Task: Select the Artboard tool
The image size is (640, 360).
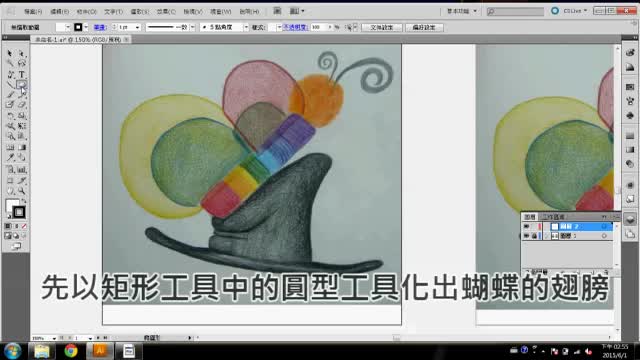Action: (10, 180)
